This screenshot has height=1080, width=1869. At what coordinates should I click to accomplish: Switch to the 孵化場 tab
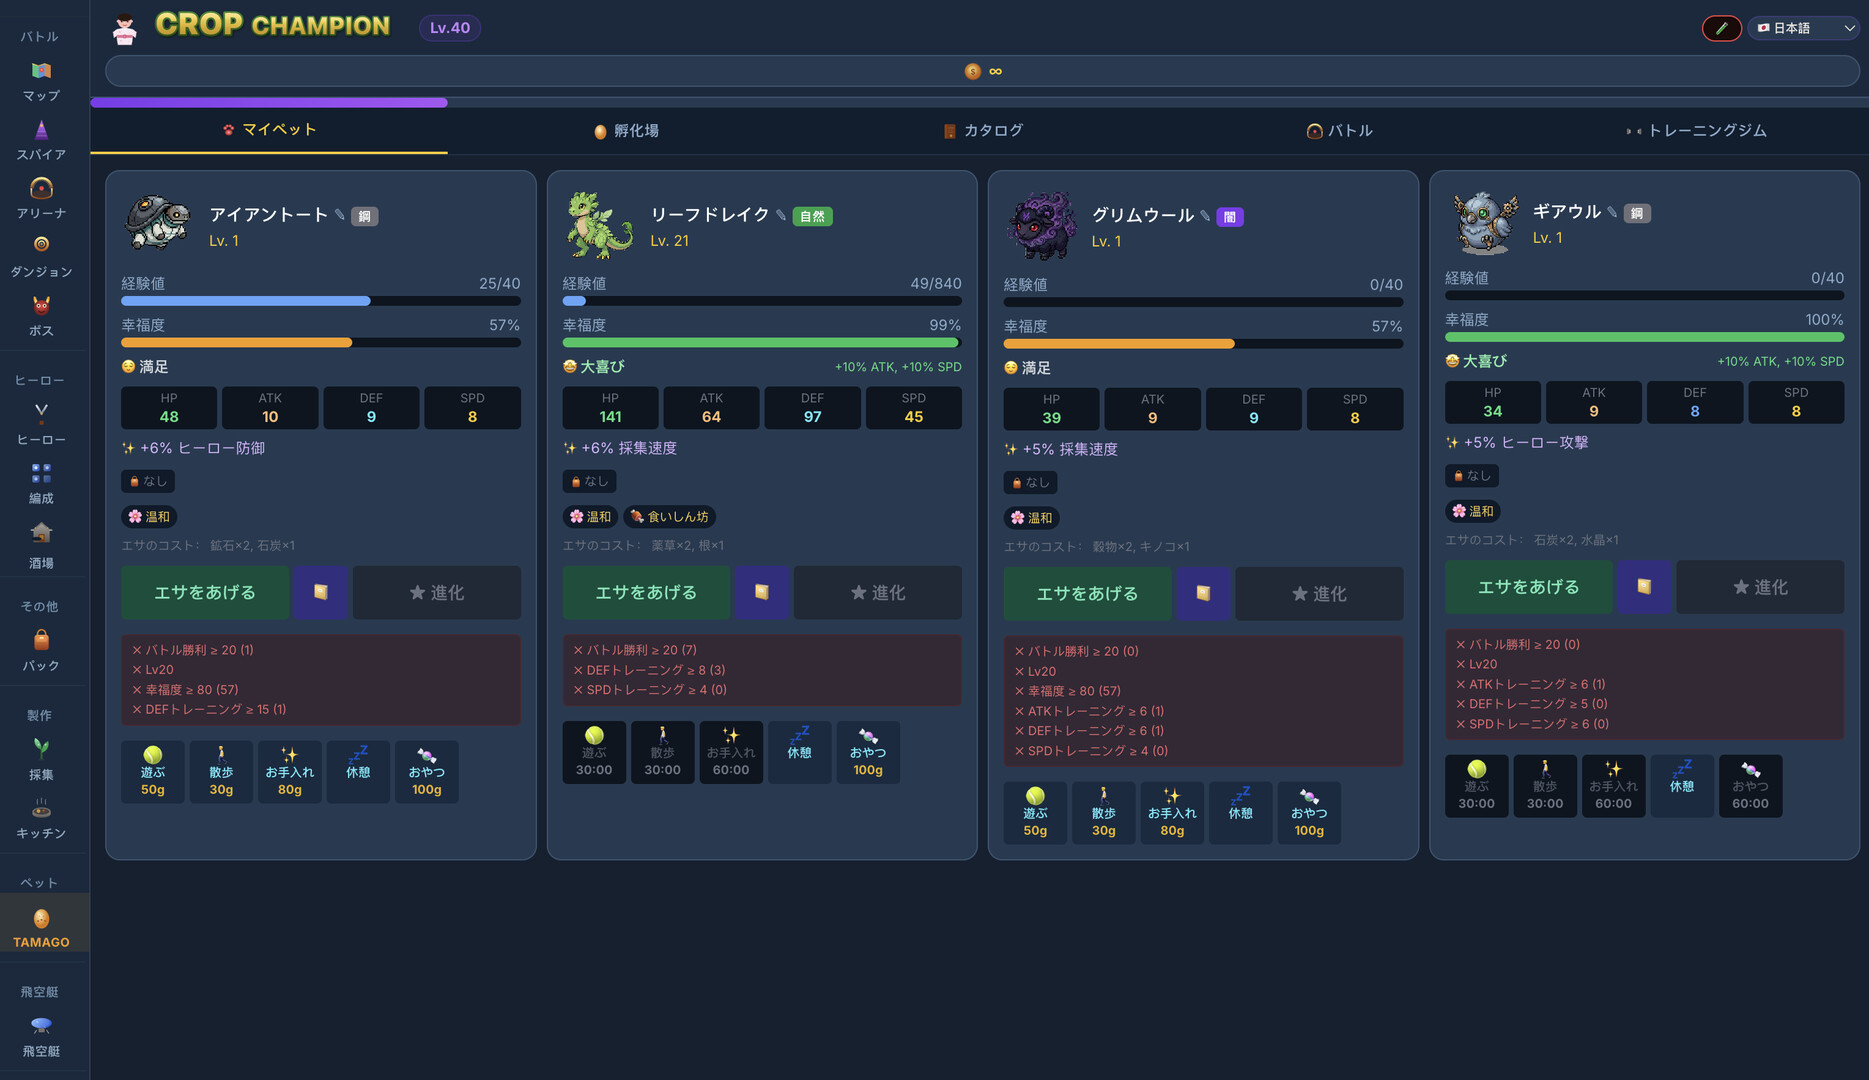(x=627, y=130)
